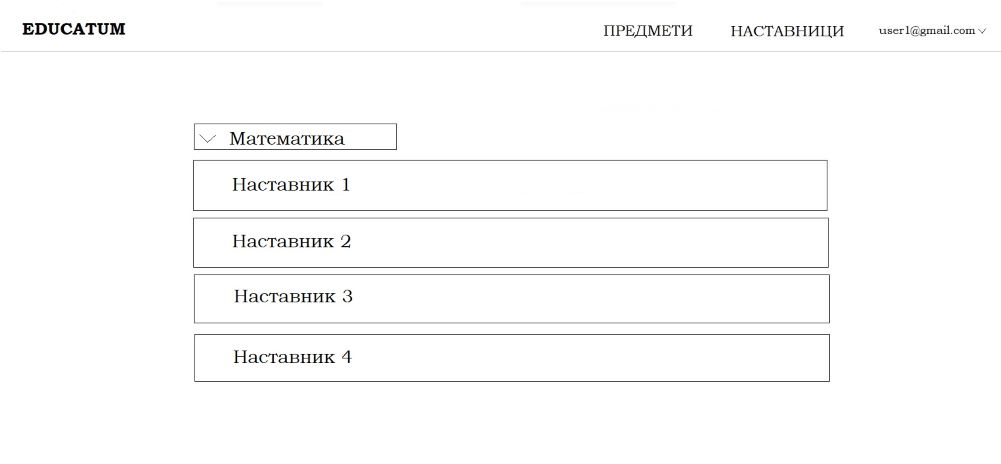The width and height of the screenshot is (1001, 464).
Task: Open the user1@gmail.com account dropdown
Action: 932,31
